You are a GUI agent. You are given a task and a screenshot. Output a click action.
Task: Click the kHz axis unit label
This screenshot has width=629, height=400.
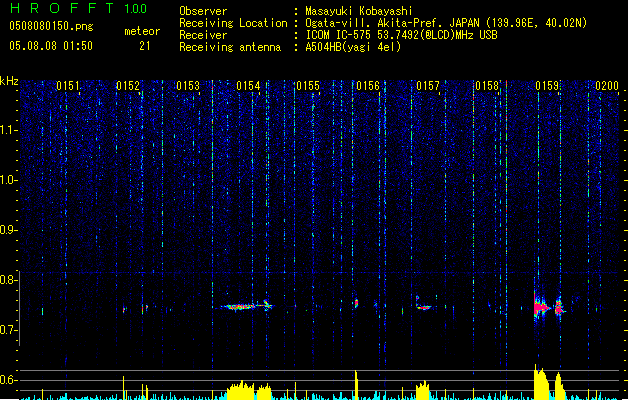click(9, 81)
